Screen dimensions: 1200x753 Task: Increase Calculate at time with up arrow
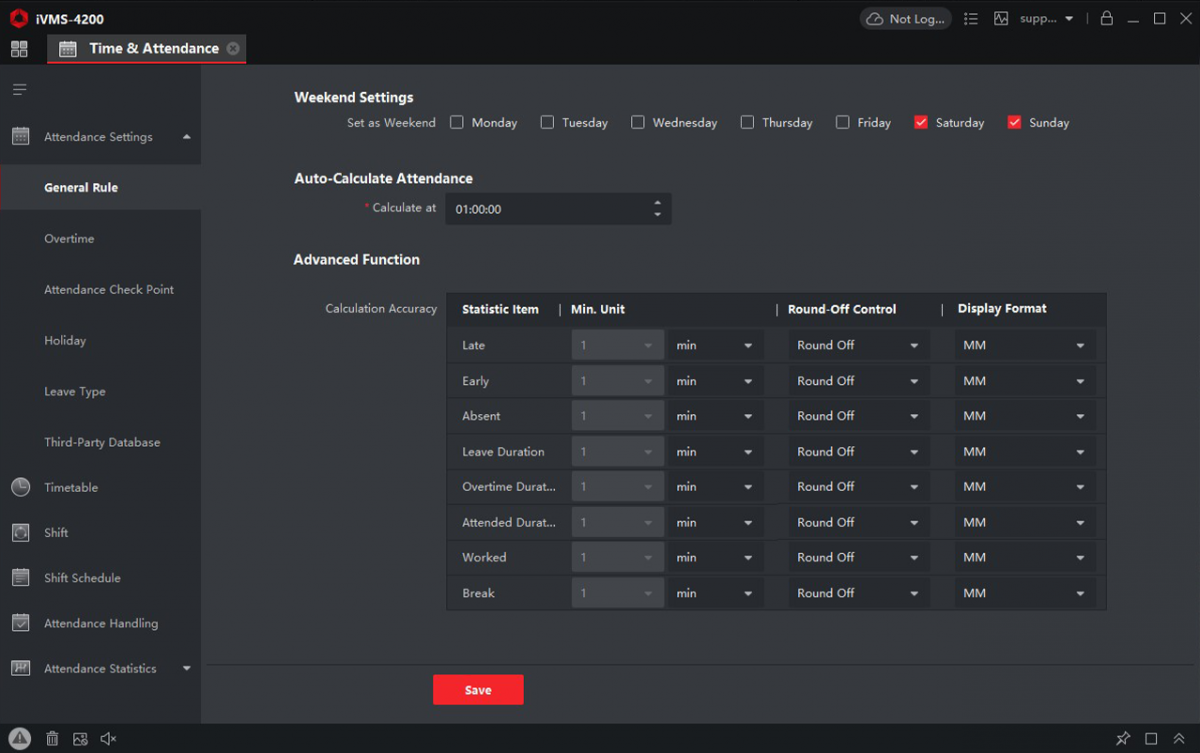tap(657, 204)
